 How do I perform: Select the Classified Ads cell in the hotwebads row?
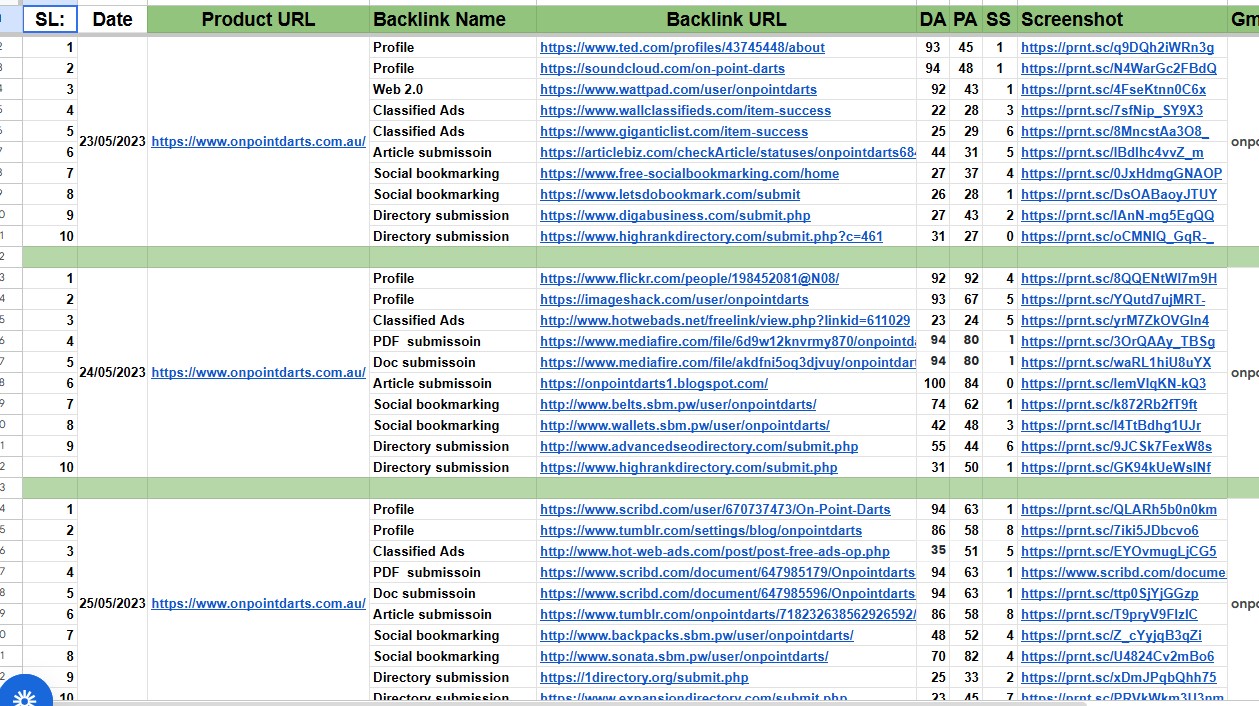(x=453, y=320)
